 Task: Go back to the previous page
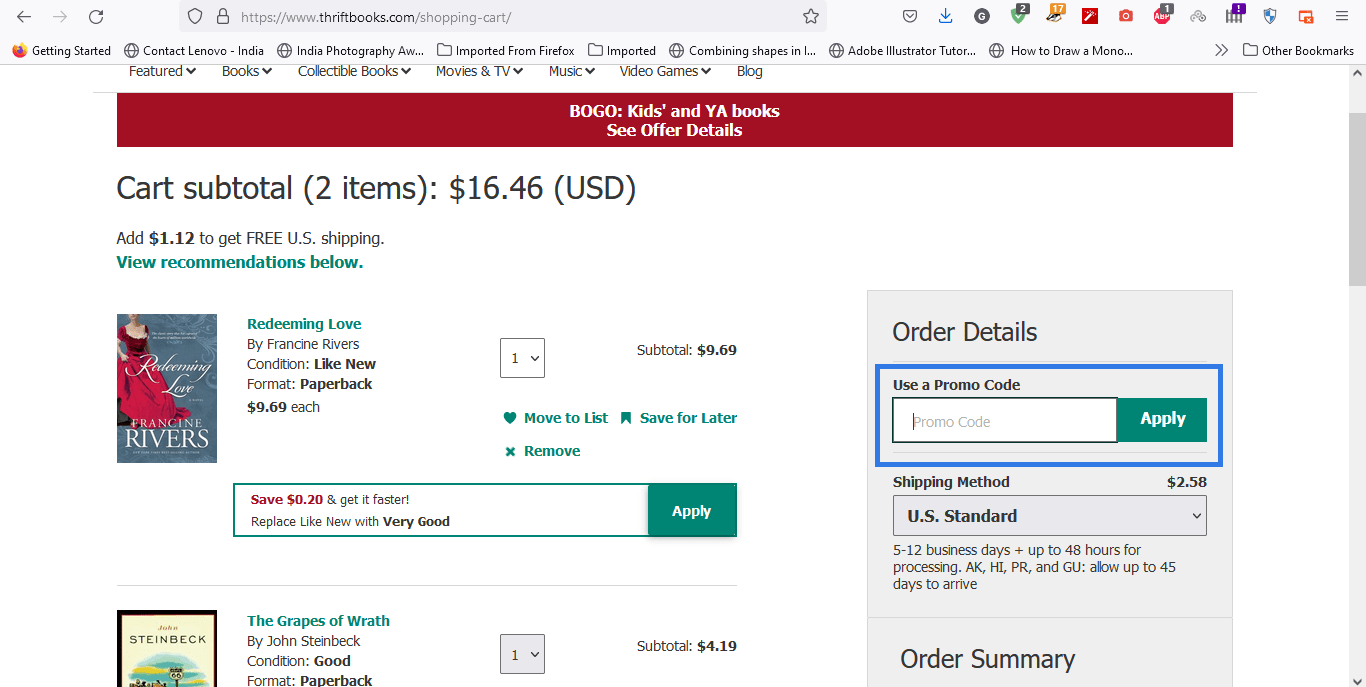point(24,17)
